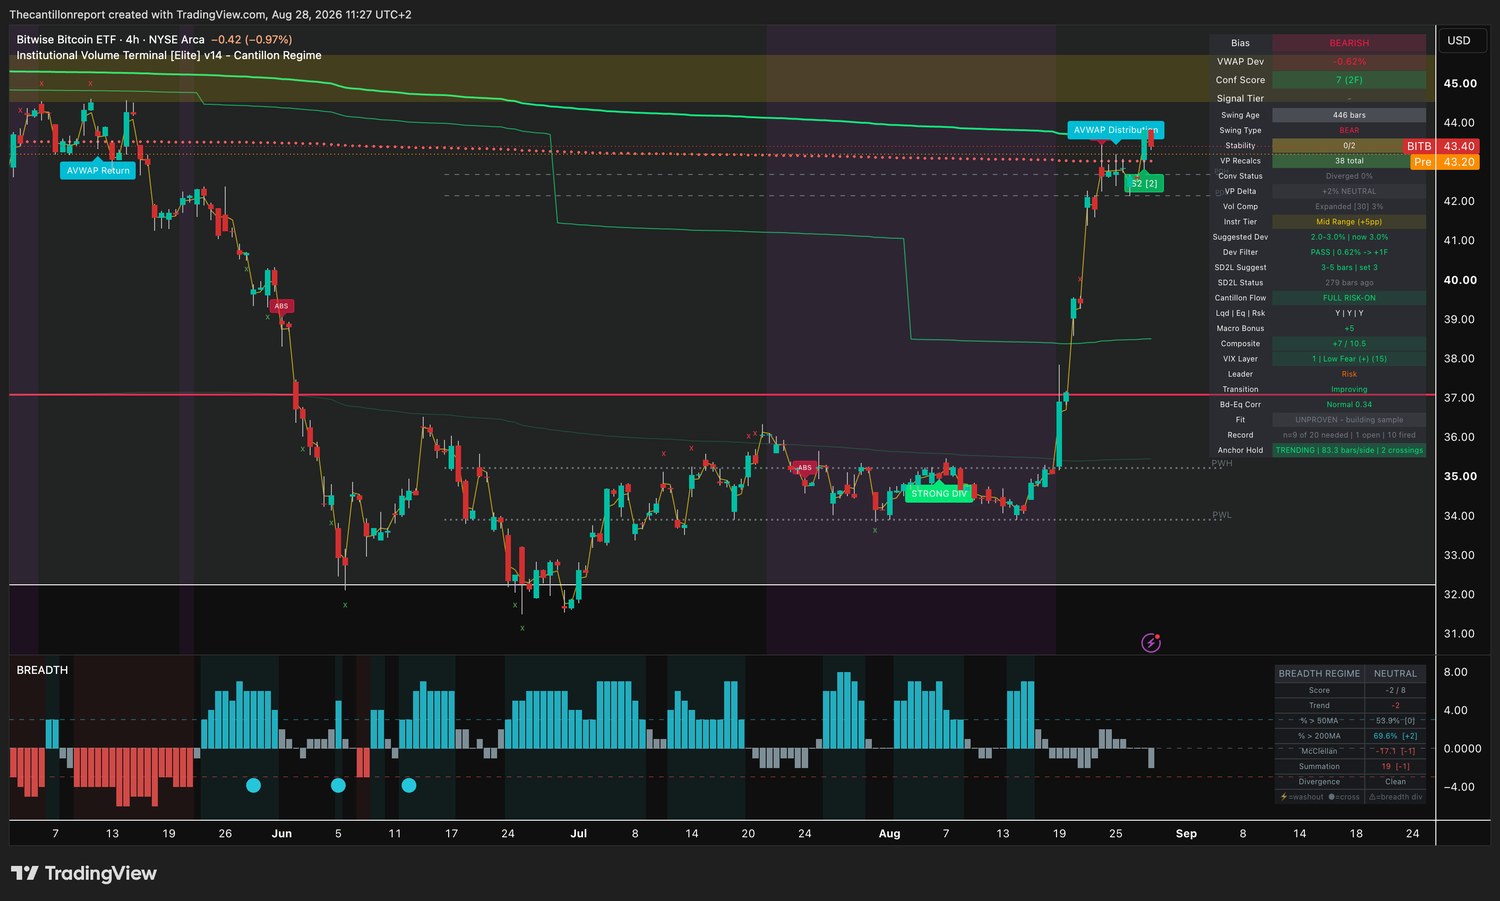This screenshot has width=1500, height=901.
Task: Select the cross dot marker near Jun 5
Action: click(x=338, y=785)
